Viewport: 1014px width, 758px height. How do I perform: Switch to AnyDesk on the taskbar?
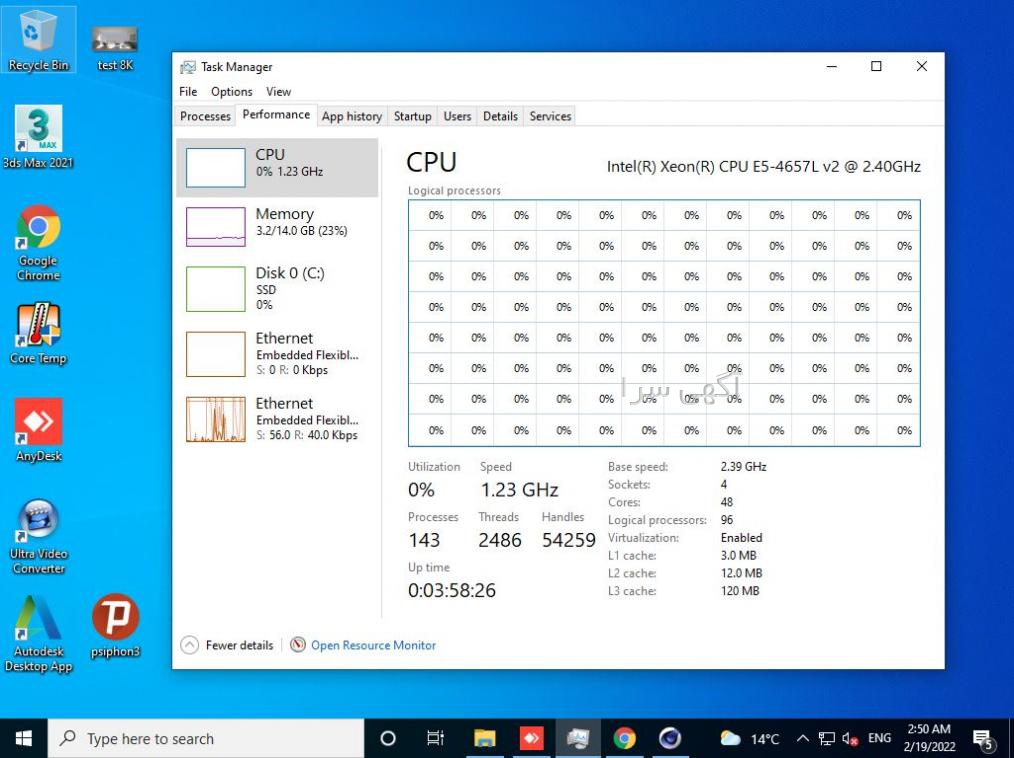pyautogui.click(x=531, y=738)
